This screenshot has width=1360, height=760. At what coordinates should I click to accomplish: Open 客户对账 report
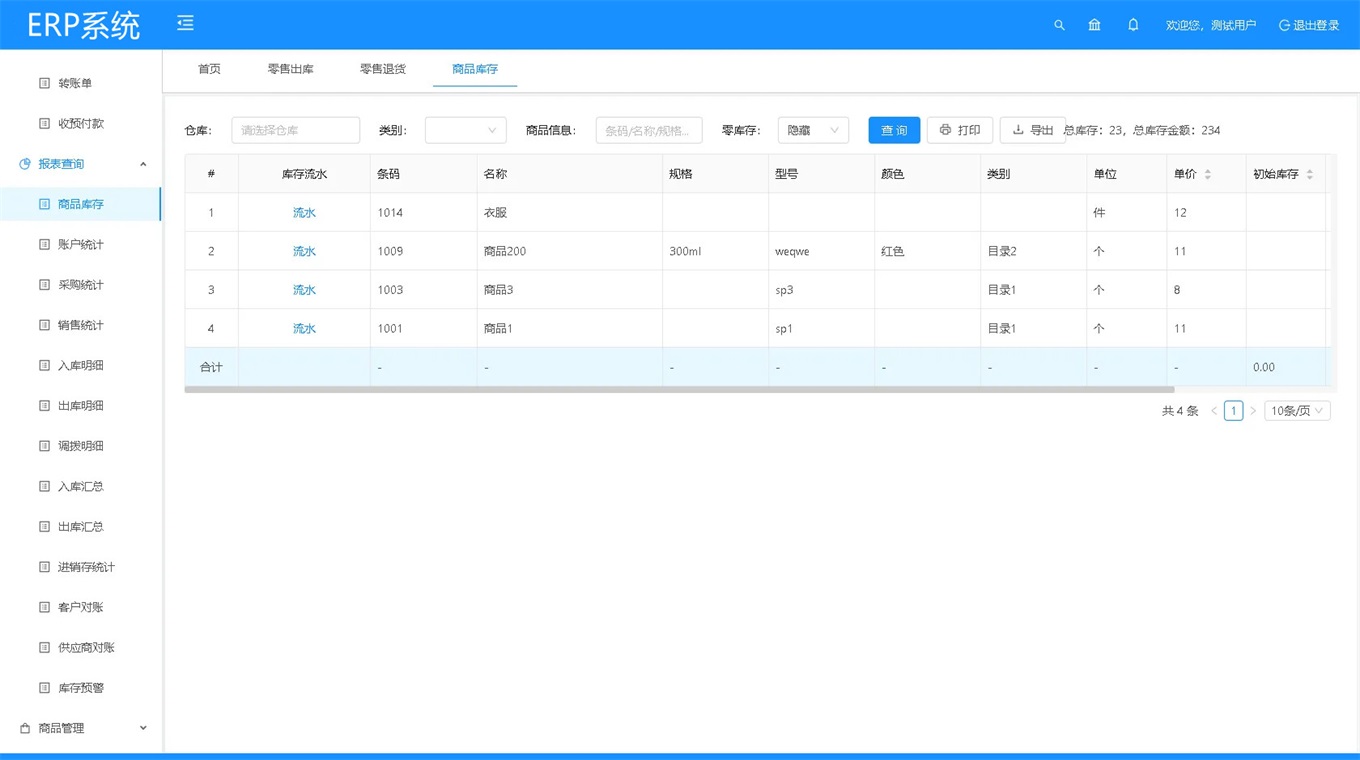coord(80,607)
